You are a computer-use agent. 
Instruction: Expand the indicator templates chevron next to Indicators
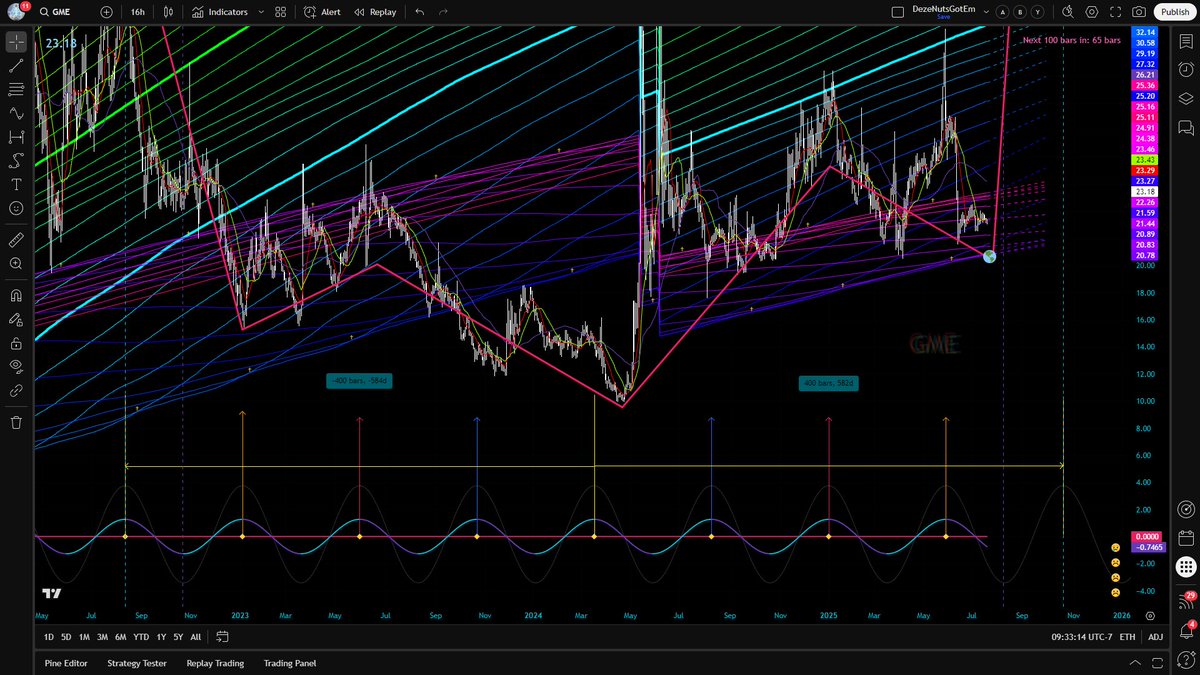tap(261, 12)
